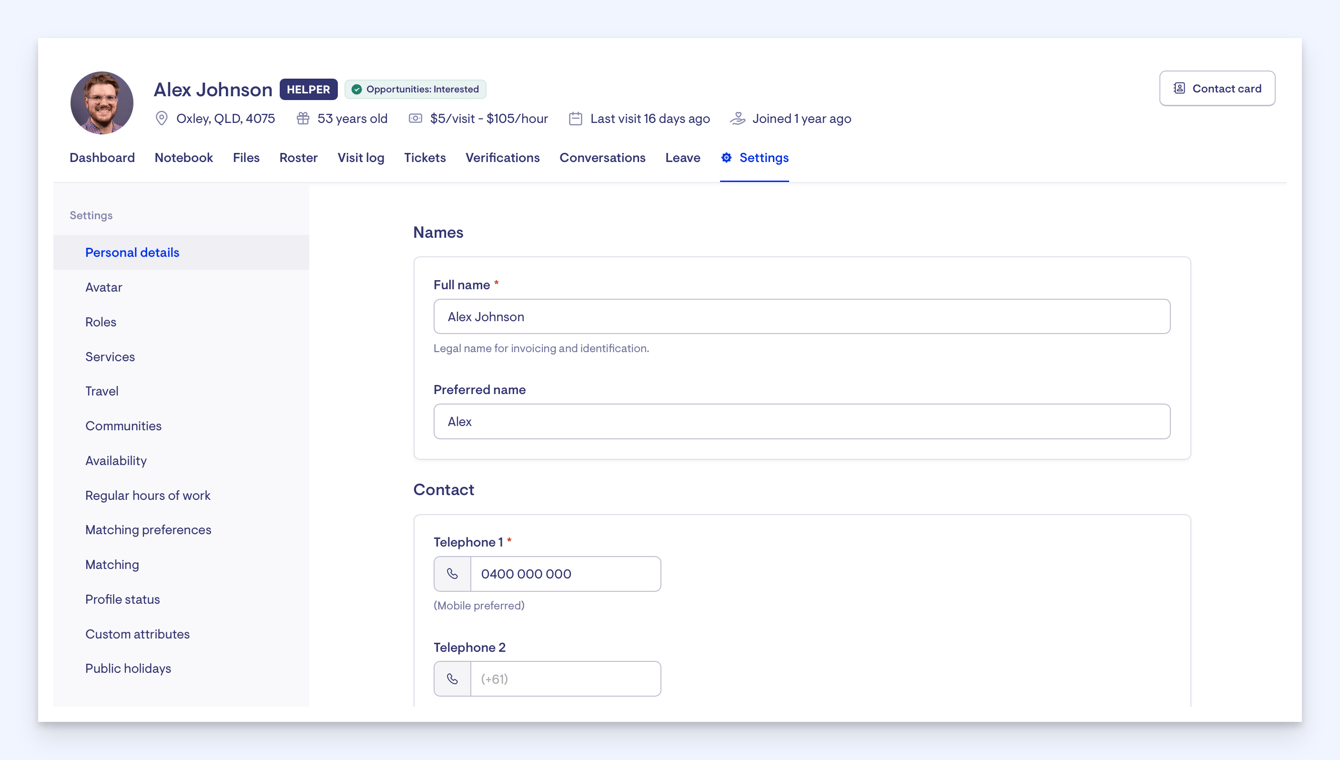Click the HELPER badge
Screen dimensions: 1340x760
tap(308, 89)
